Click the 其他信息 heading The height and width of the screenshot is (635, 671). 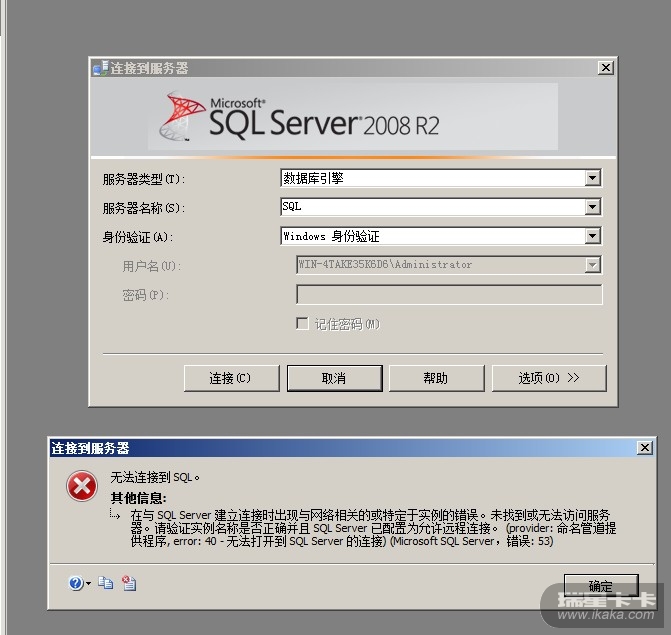(138, 498)
